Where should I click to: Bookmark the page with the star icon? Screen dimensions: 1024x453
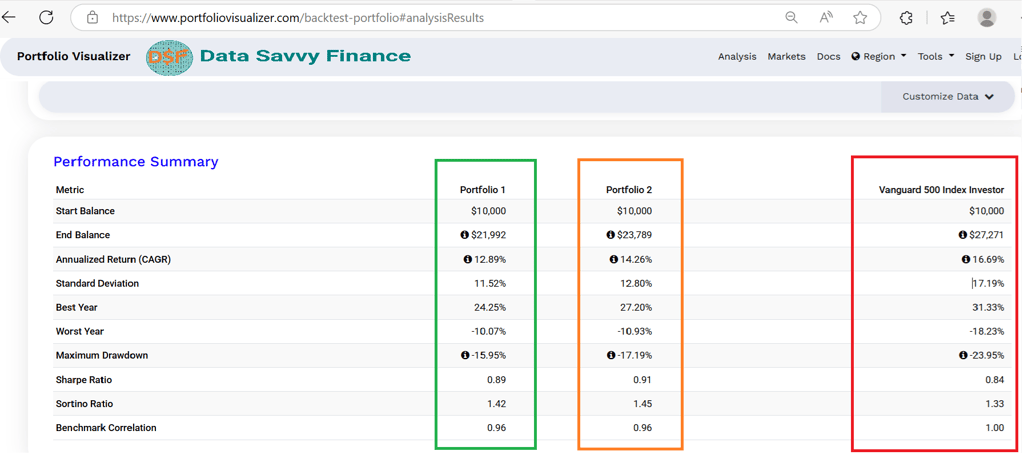(x=860, y=18)
